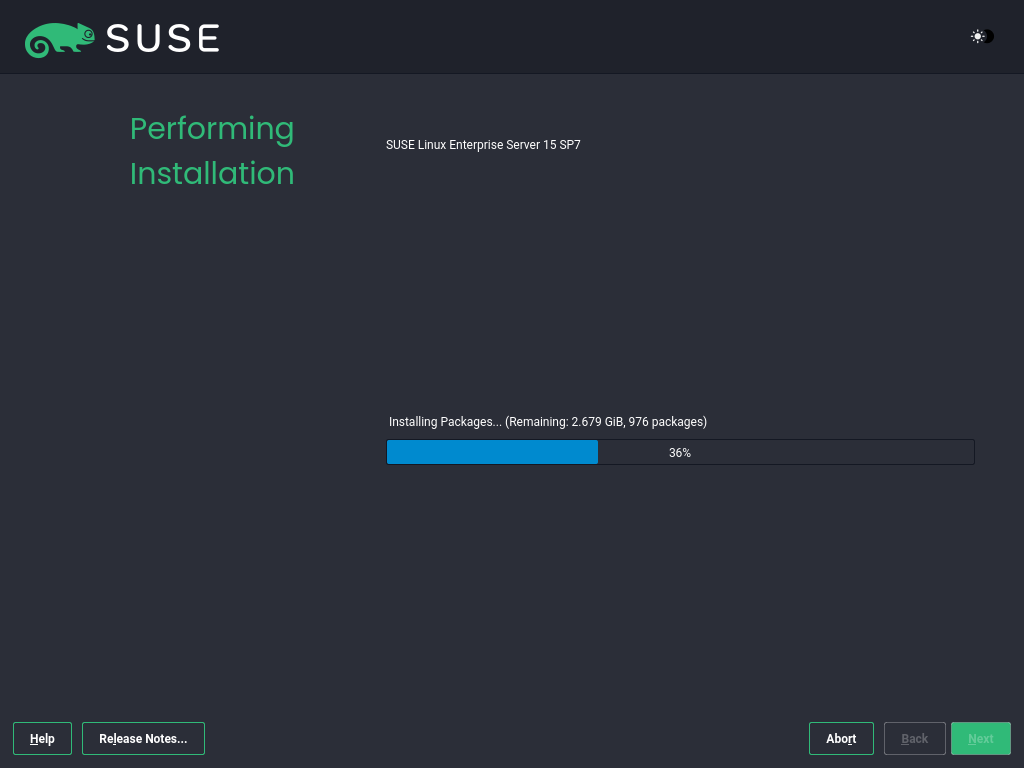The height and width of the screenshot is (768, 1024).
Task: Click the "Installing Packages..." status text
Action: (445, 422)
